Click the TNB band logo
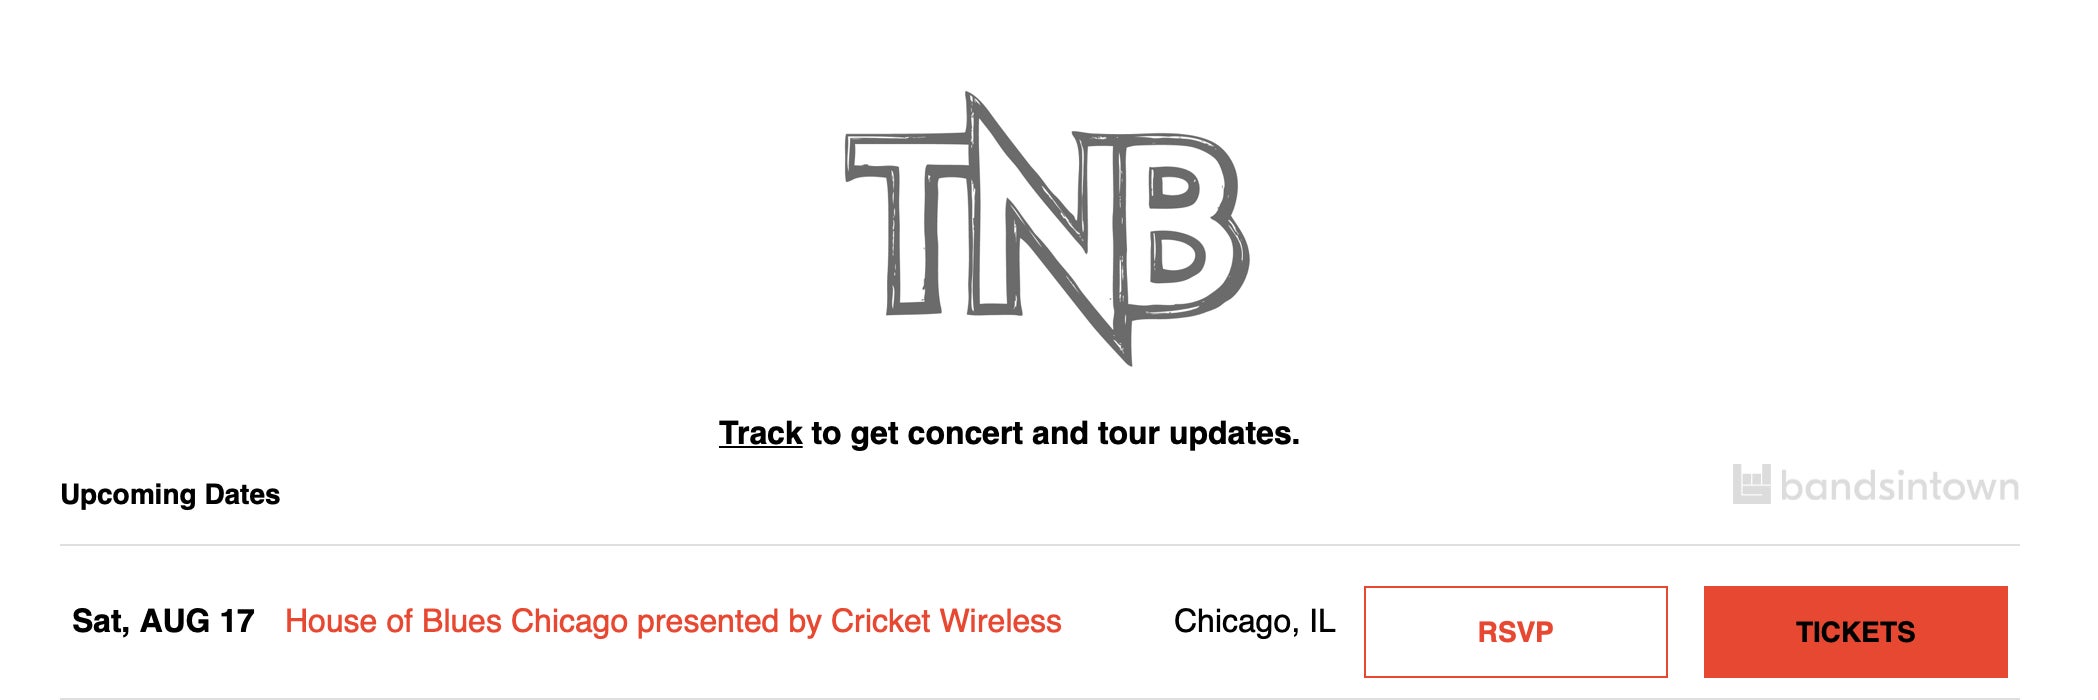2098x700 pixels. (1047, 229)
